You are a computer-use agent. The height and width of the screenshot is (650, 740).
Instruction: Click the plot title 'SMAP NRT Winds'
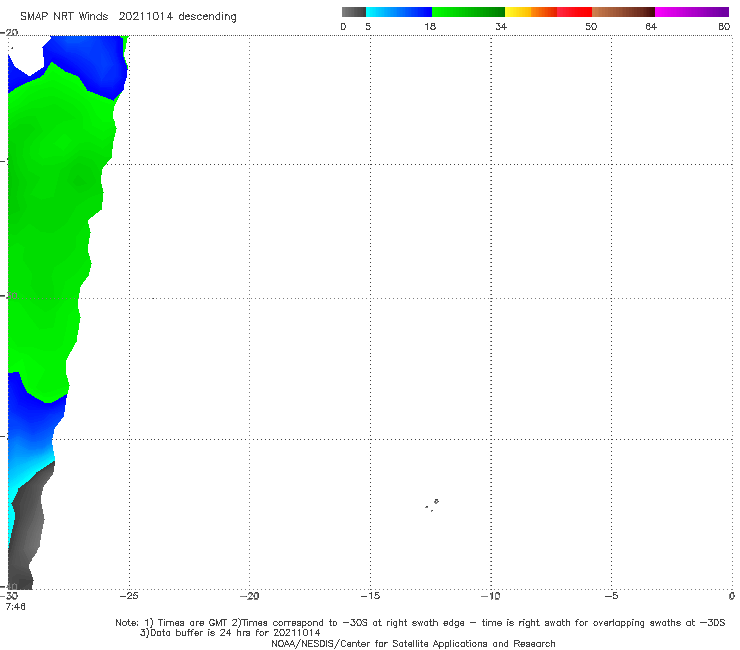click(x=64, y=16)
